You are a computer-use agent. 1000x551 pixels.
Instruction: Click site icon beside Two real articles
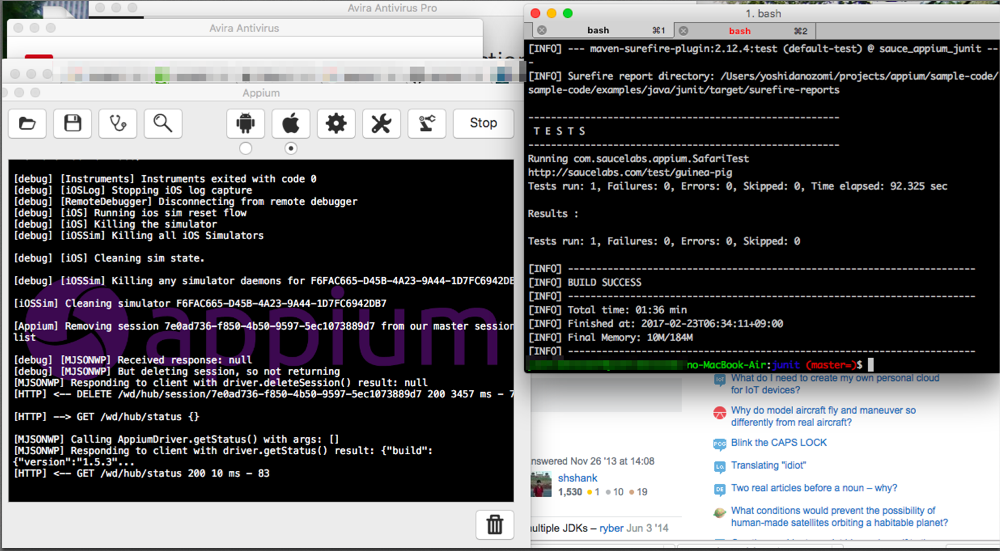point(719,489)
